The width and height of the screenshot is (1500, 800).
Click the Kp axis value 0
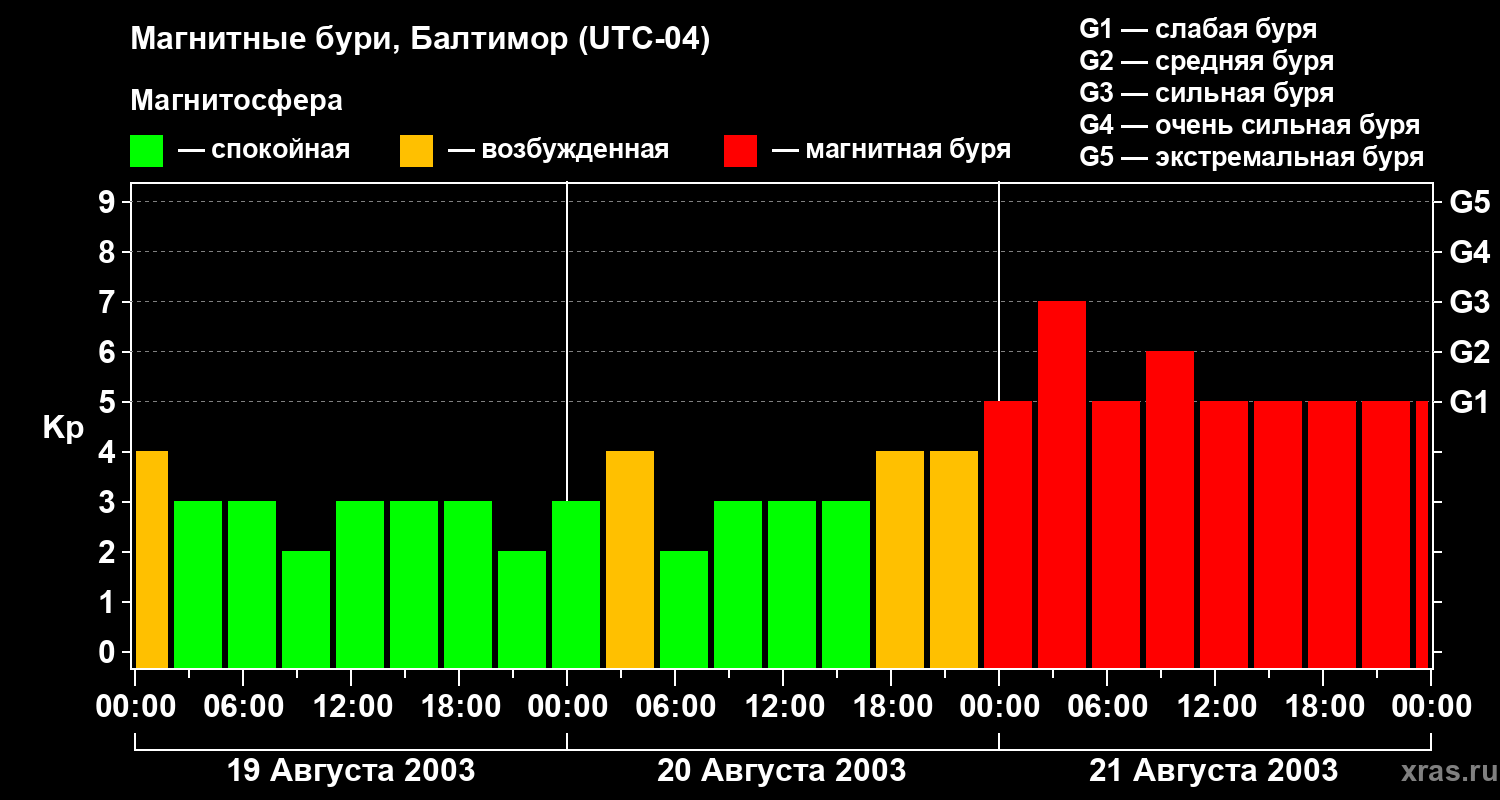point(109,652)
